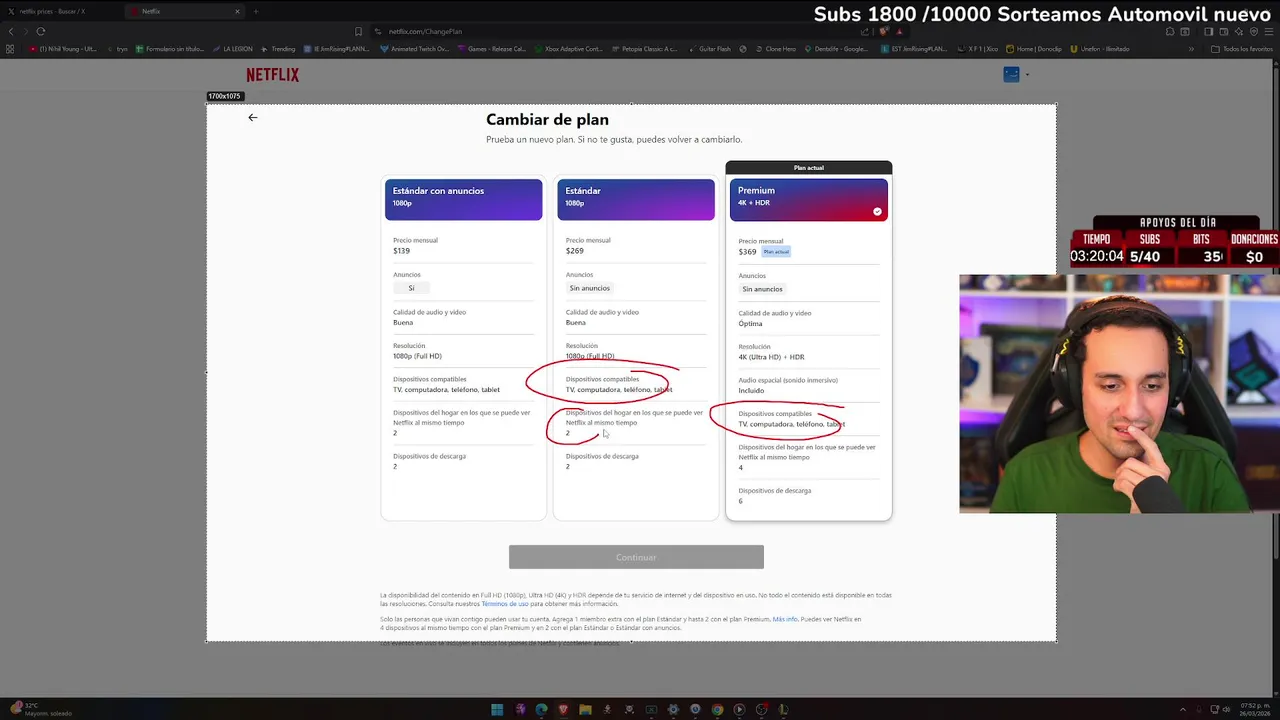1280x720 pixels.
Task: Click the $369 monthly price
Action: [x=747, y=252]
